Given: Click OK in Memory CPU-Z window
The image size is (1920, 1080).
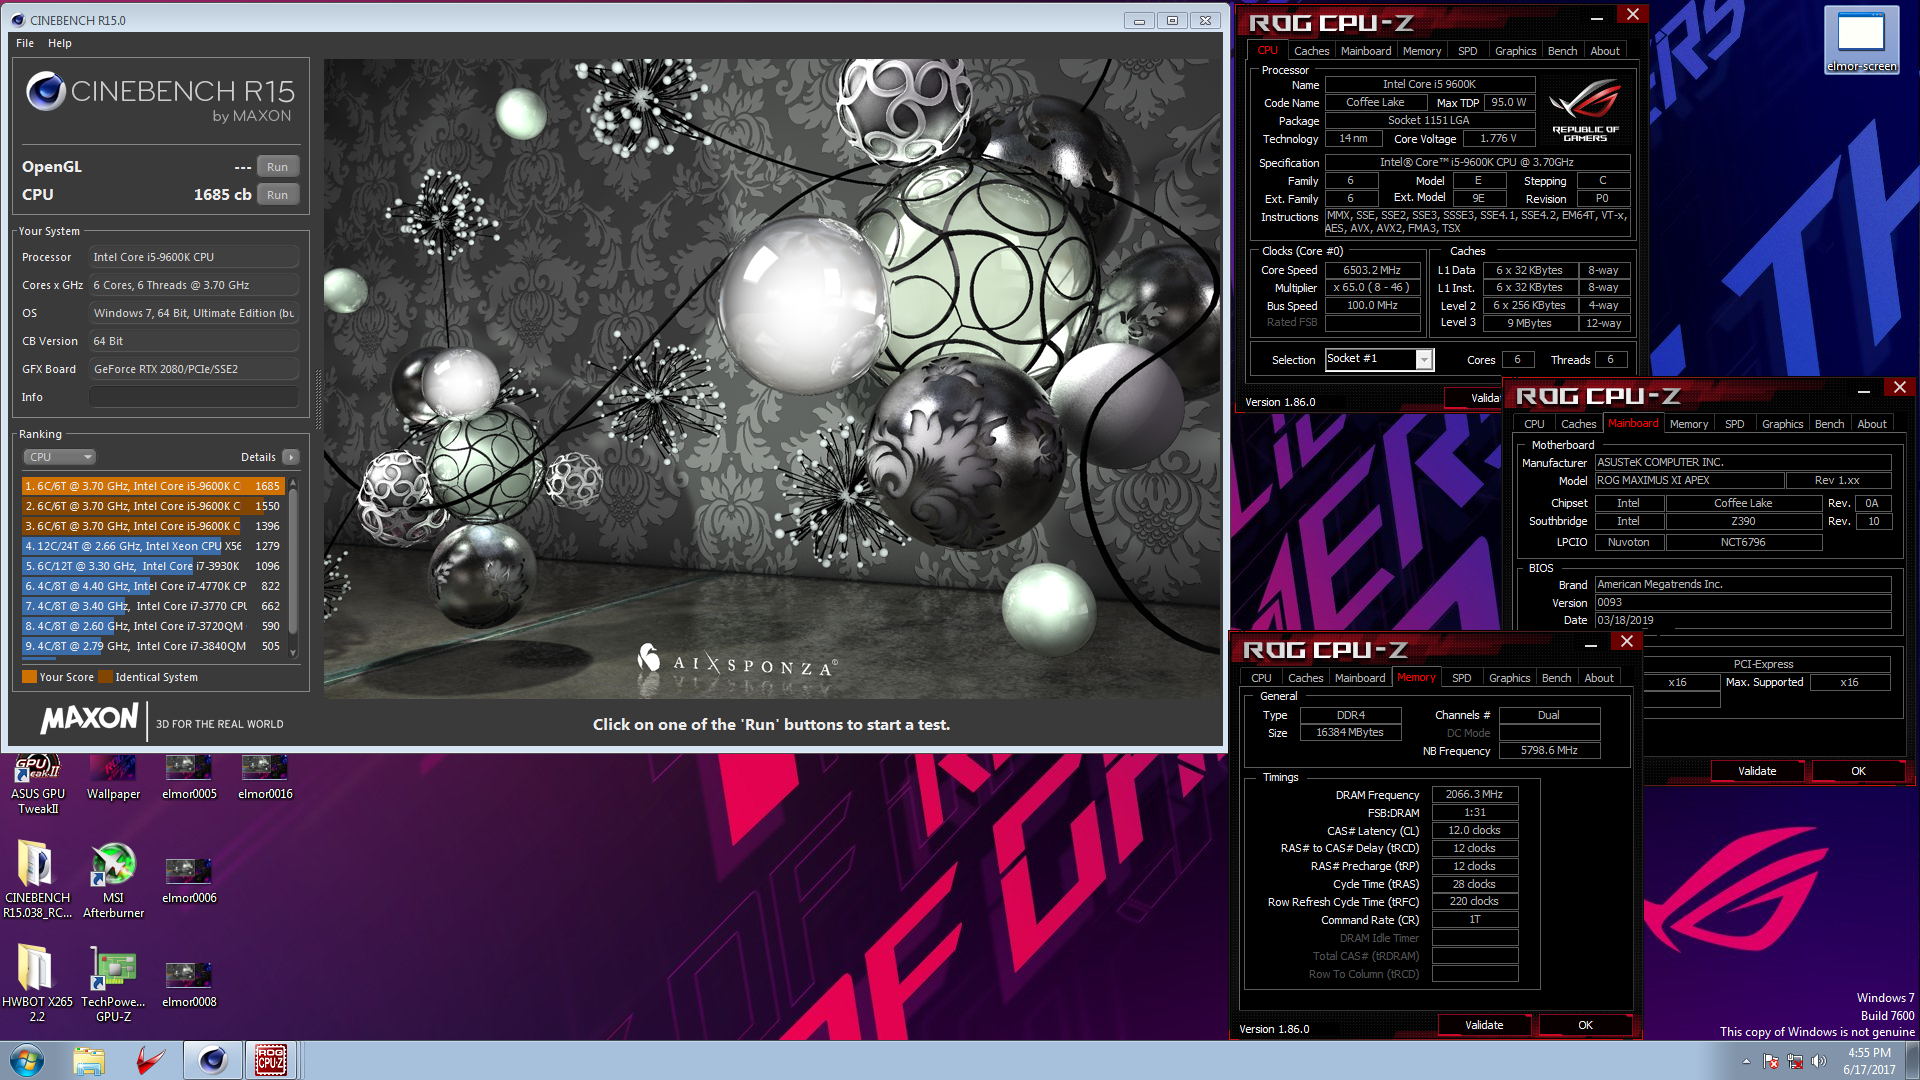Looking at the screenshot, I should point(1585,1025).
